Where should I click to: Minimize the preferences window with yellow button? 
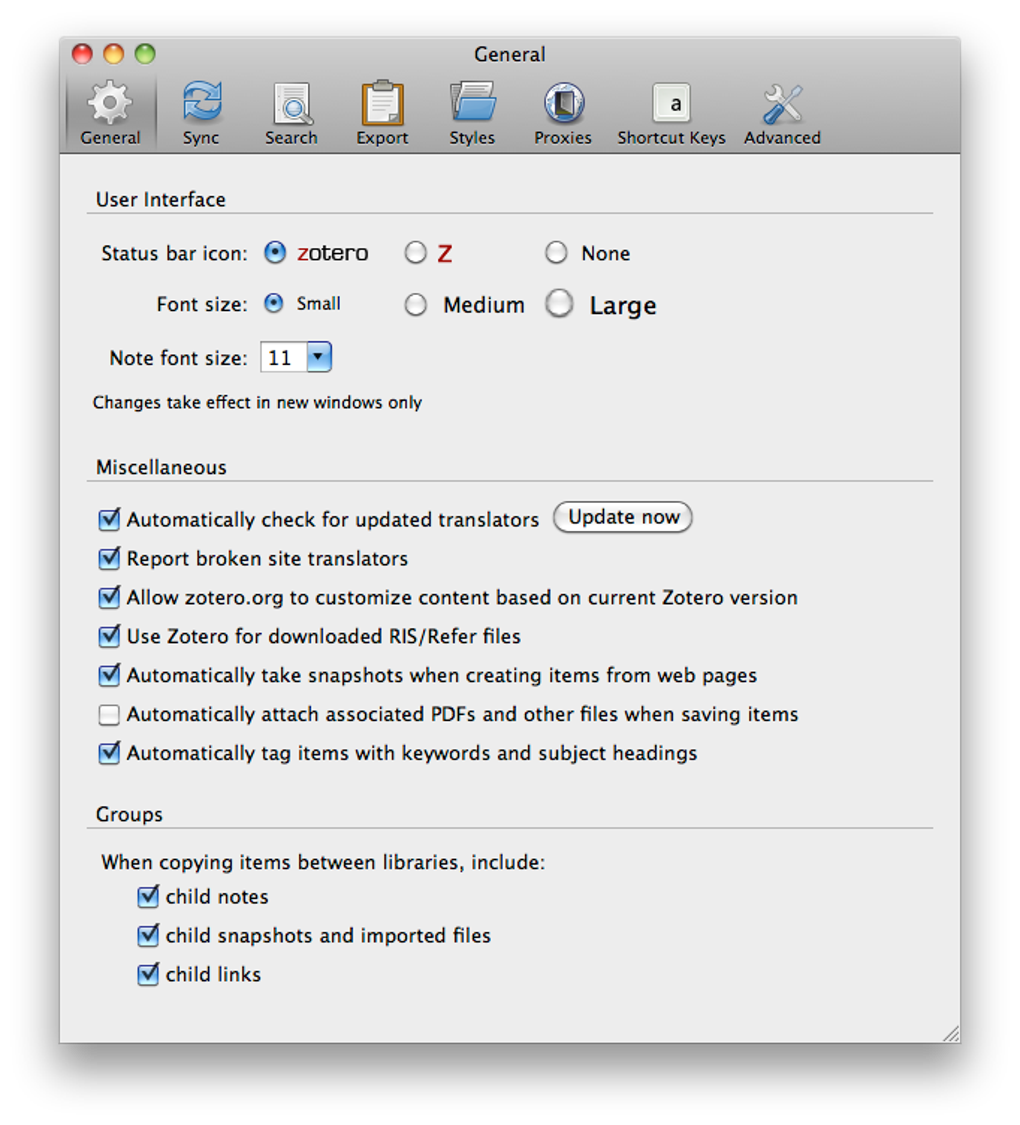click(114, 54)
